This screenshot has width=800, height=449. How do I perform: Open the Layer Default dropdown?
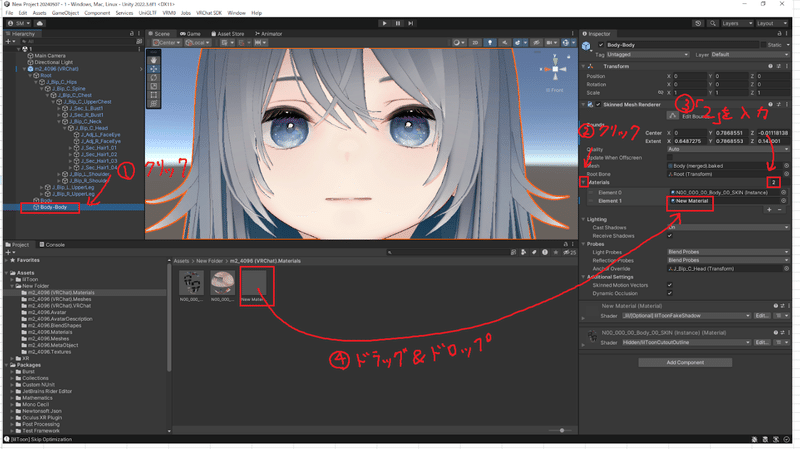click(750, 55)
